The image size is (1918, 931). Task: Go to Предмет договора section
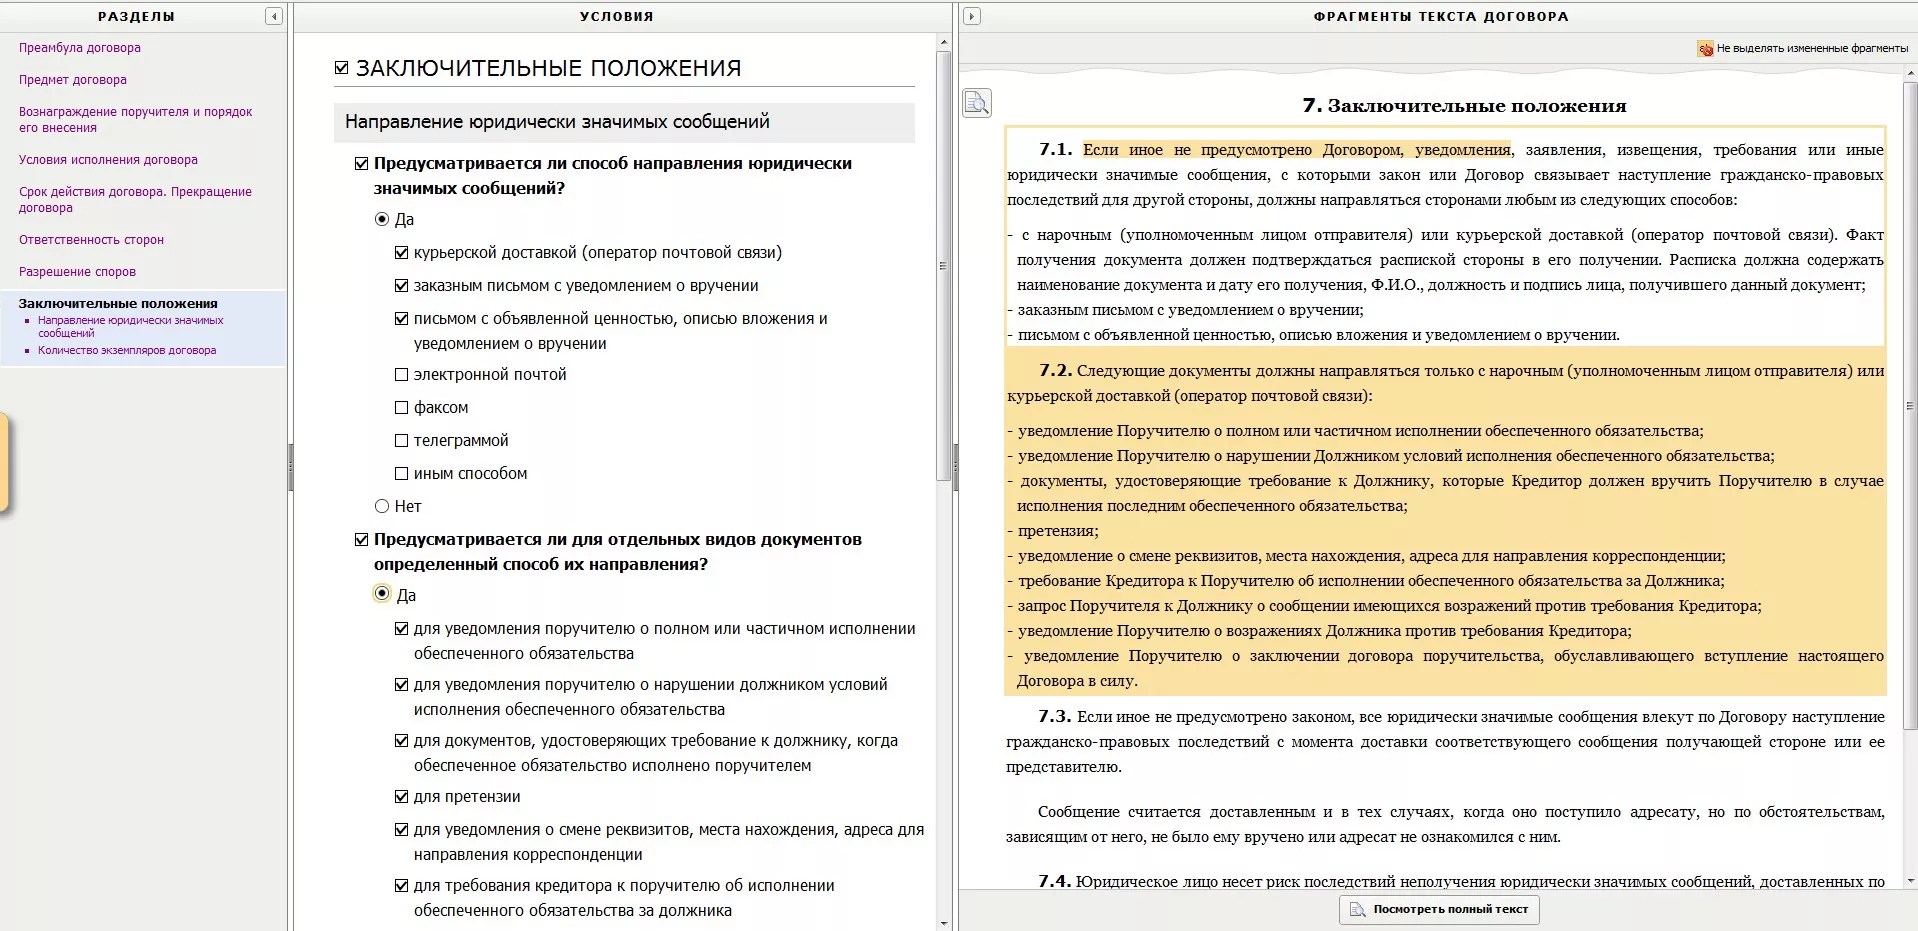pos(73,80)
